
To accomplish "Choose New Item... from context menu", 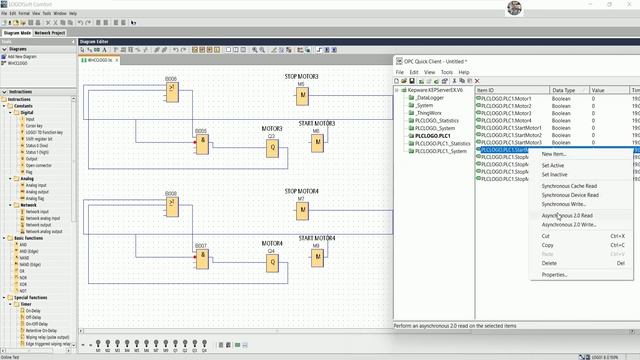I will (553, 154).
